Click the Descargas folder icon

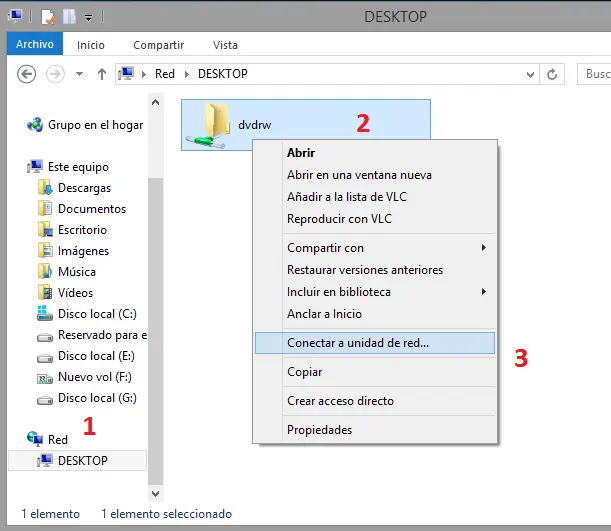(45, 187)
